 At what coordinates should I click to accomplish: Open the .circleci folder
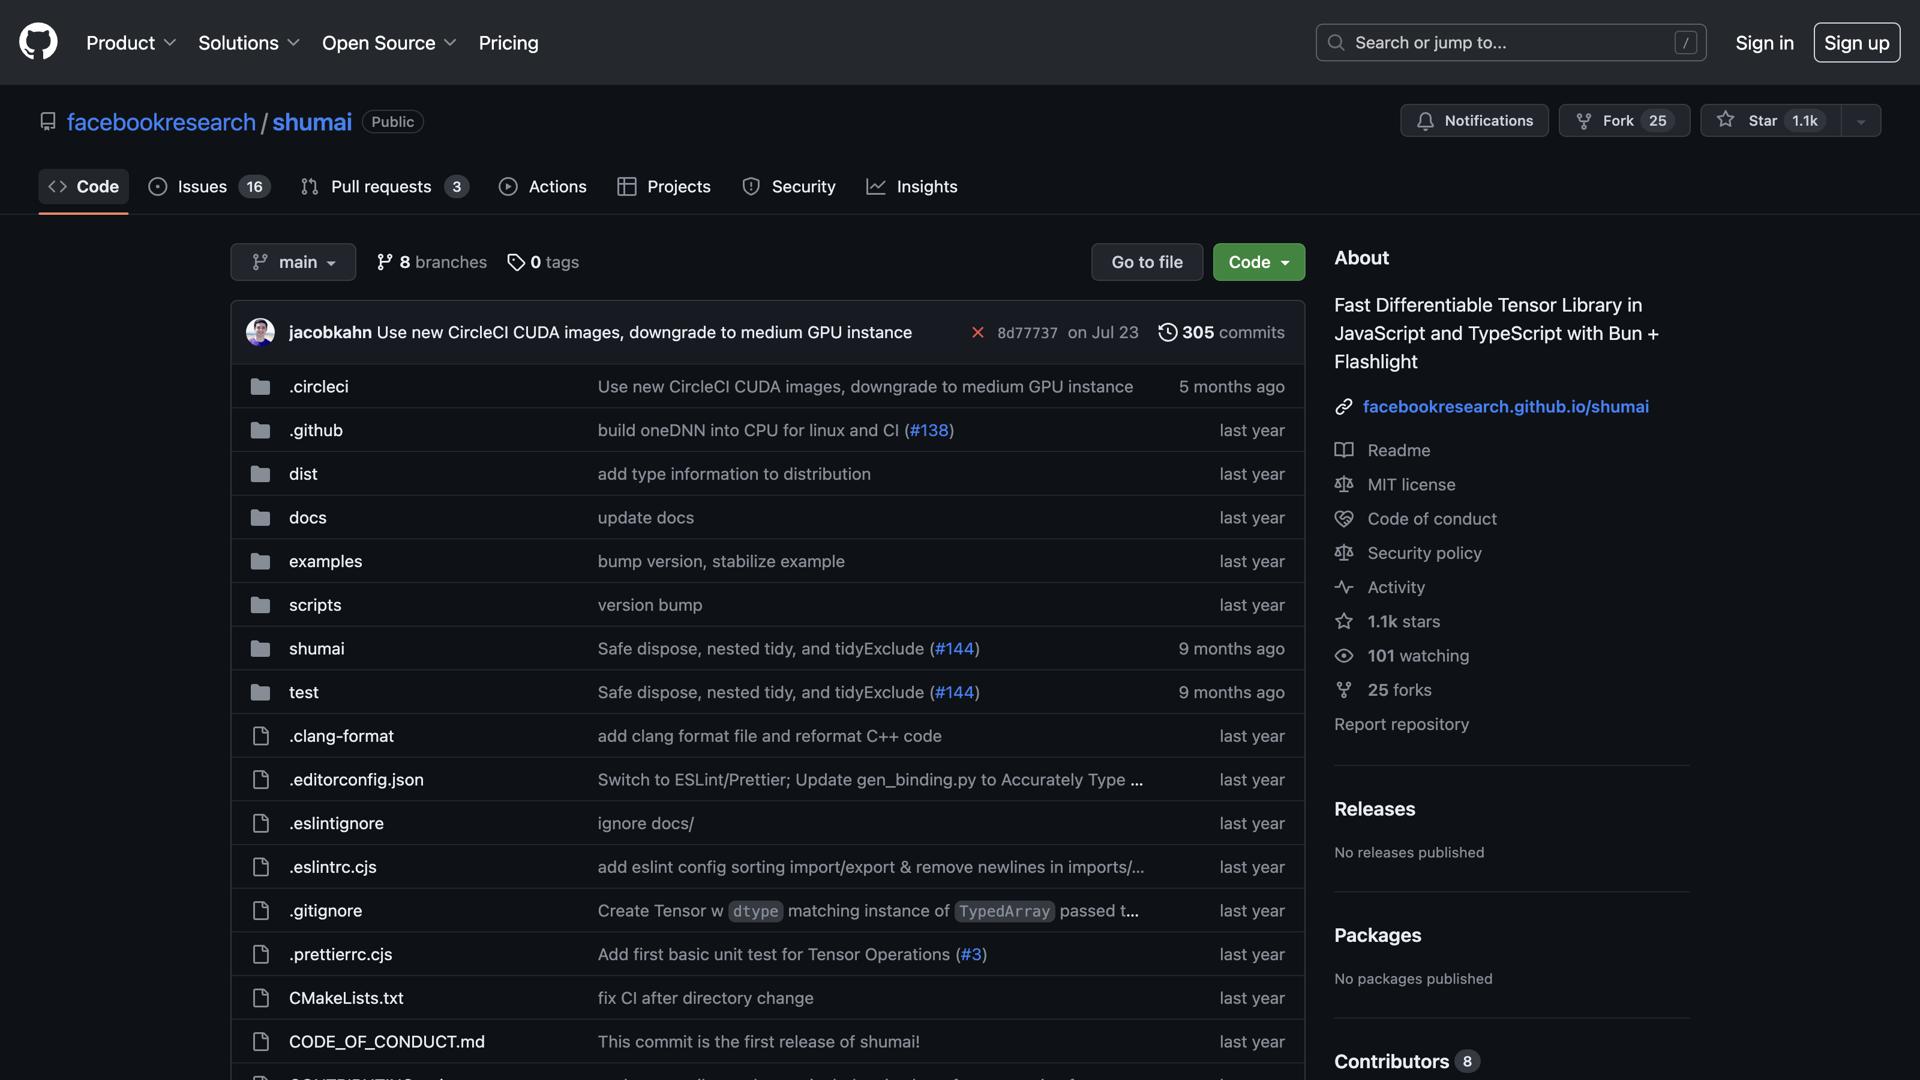[x=319, y=387]
